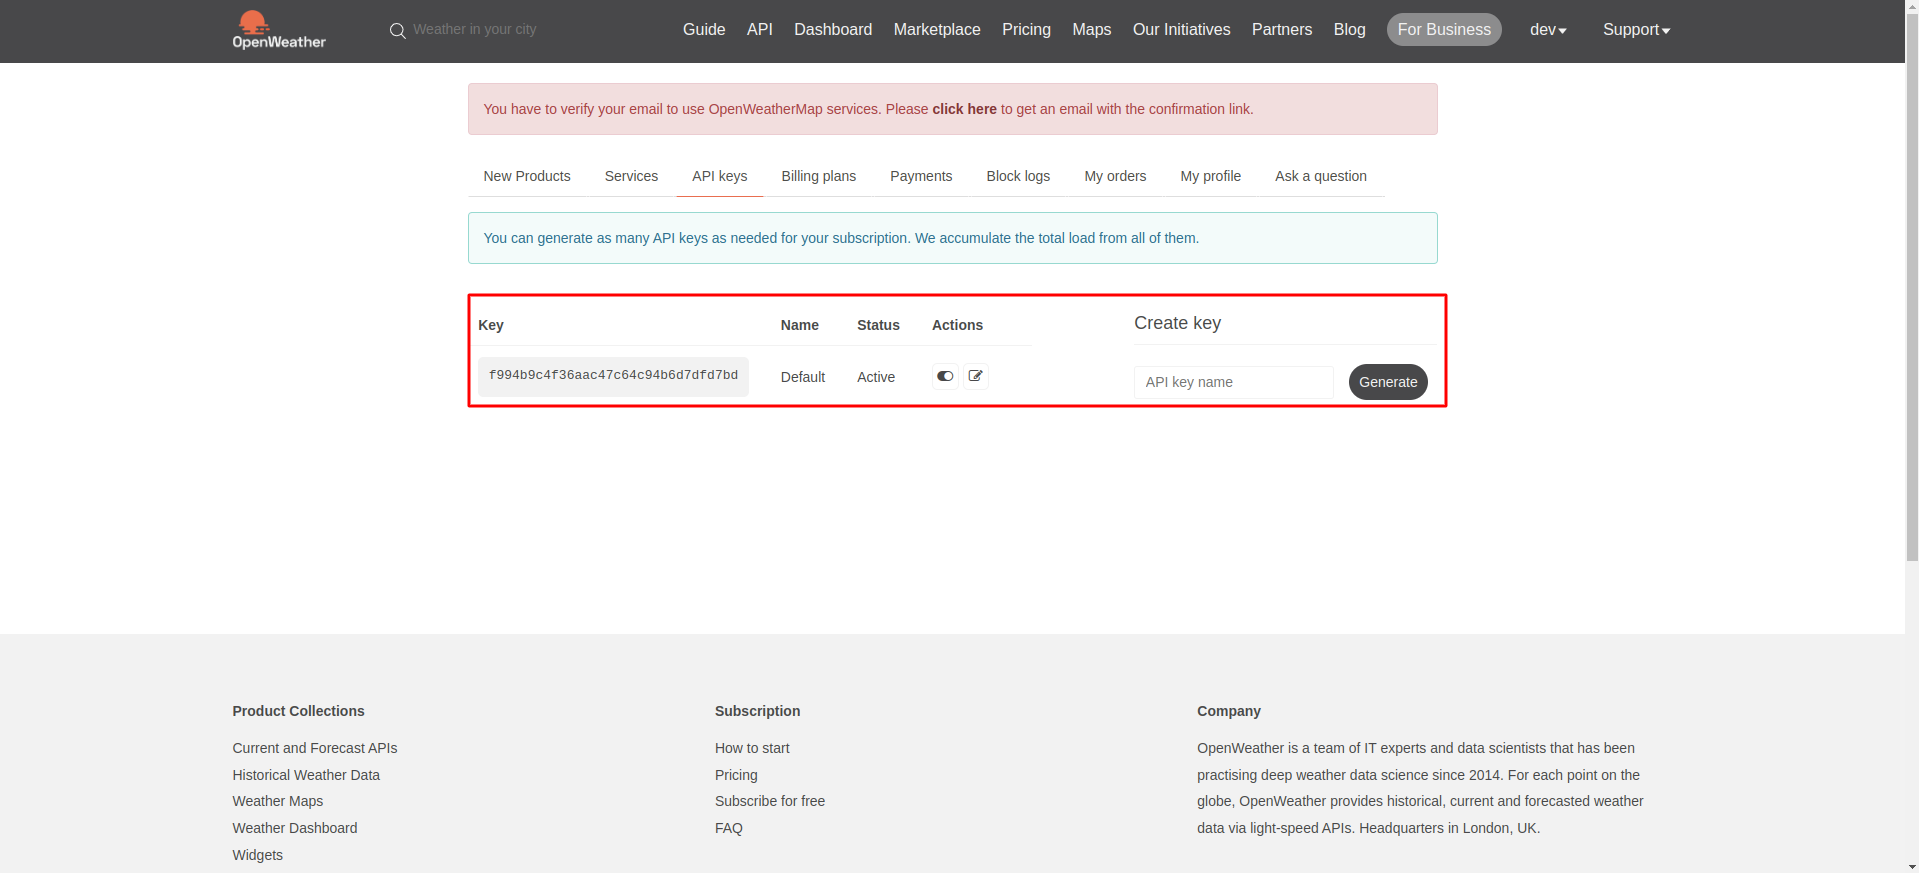
Task: Open the Widgets footer link
Action: [258, 855]
